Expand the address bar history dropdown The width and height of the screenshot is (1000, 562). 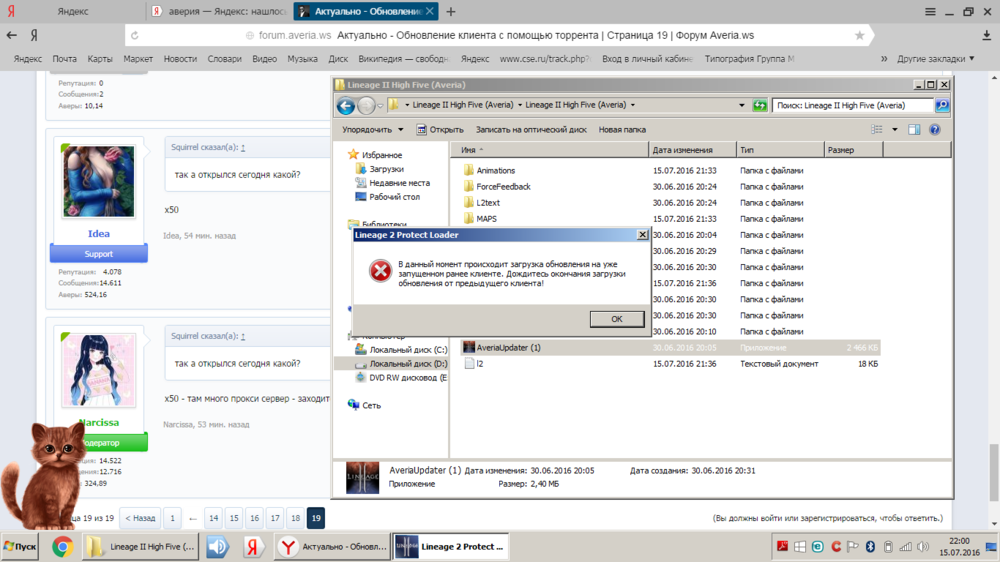[741, 106]
